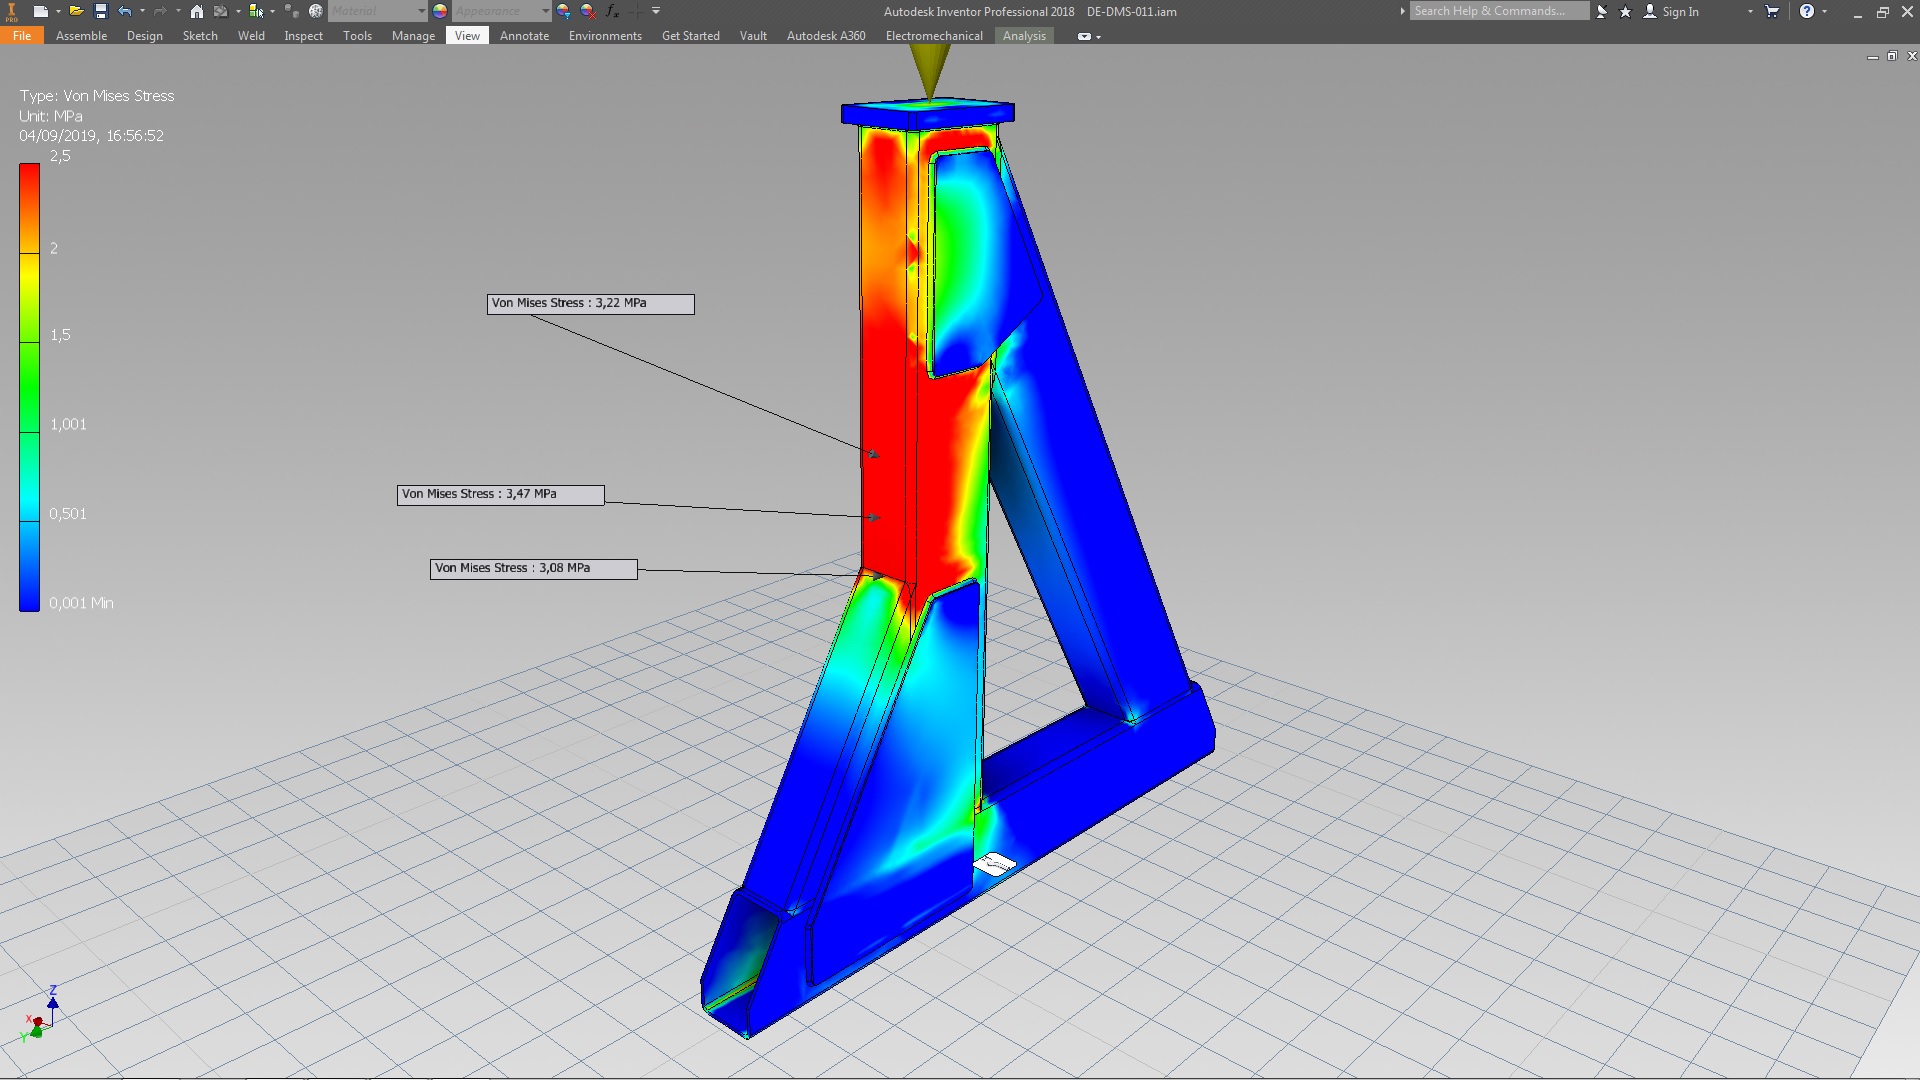
Task: Click the Sign In button
Action: point(1671,12)
